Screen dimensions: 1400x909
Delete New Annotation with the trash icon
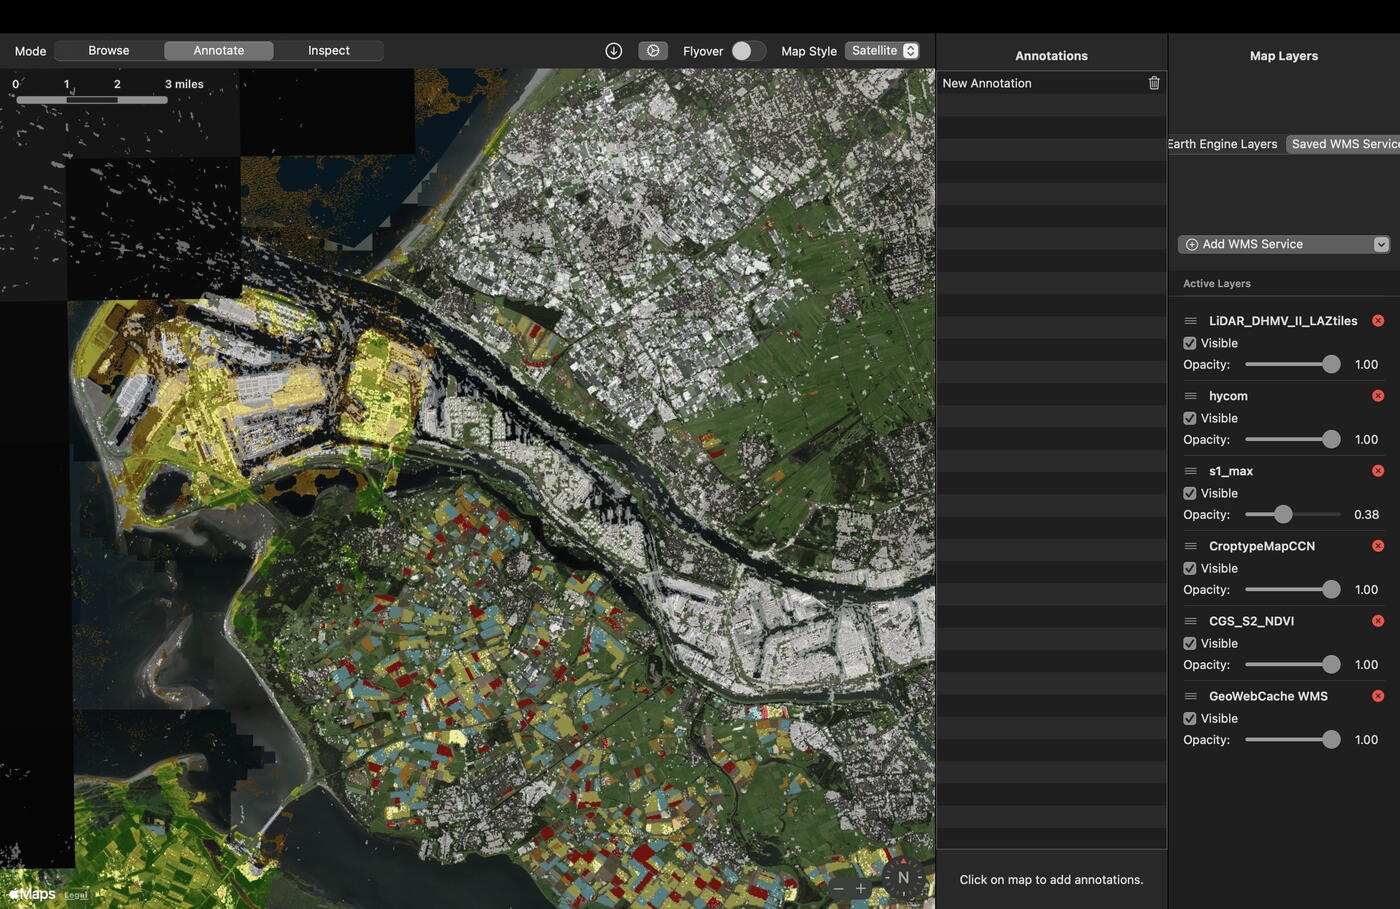coord(1154,83)
